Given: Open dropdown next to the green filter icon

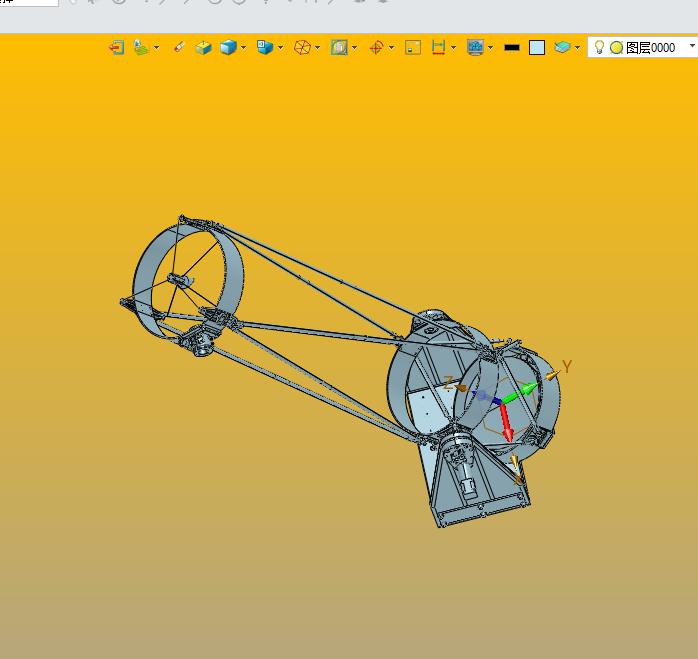Looking at the screenshot, I should (156, 47).
